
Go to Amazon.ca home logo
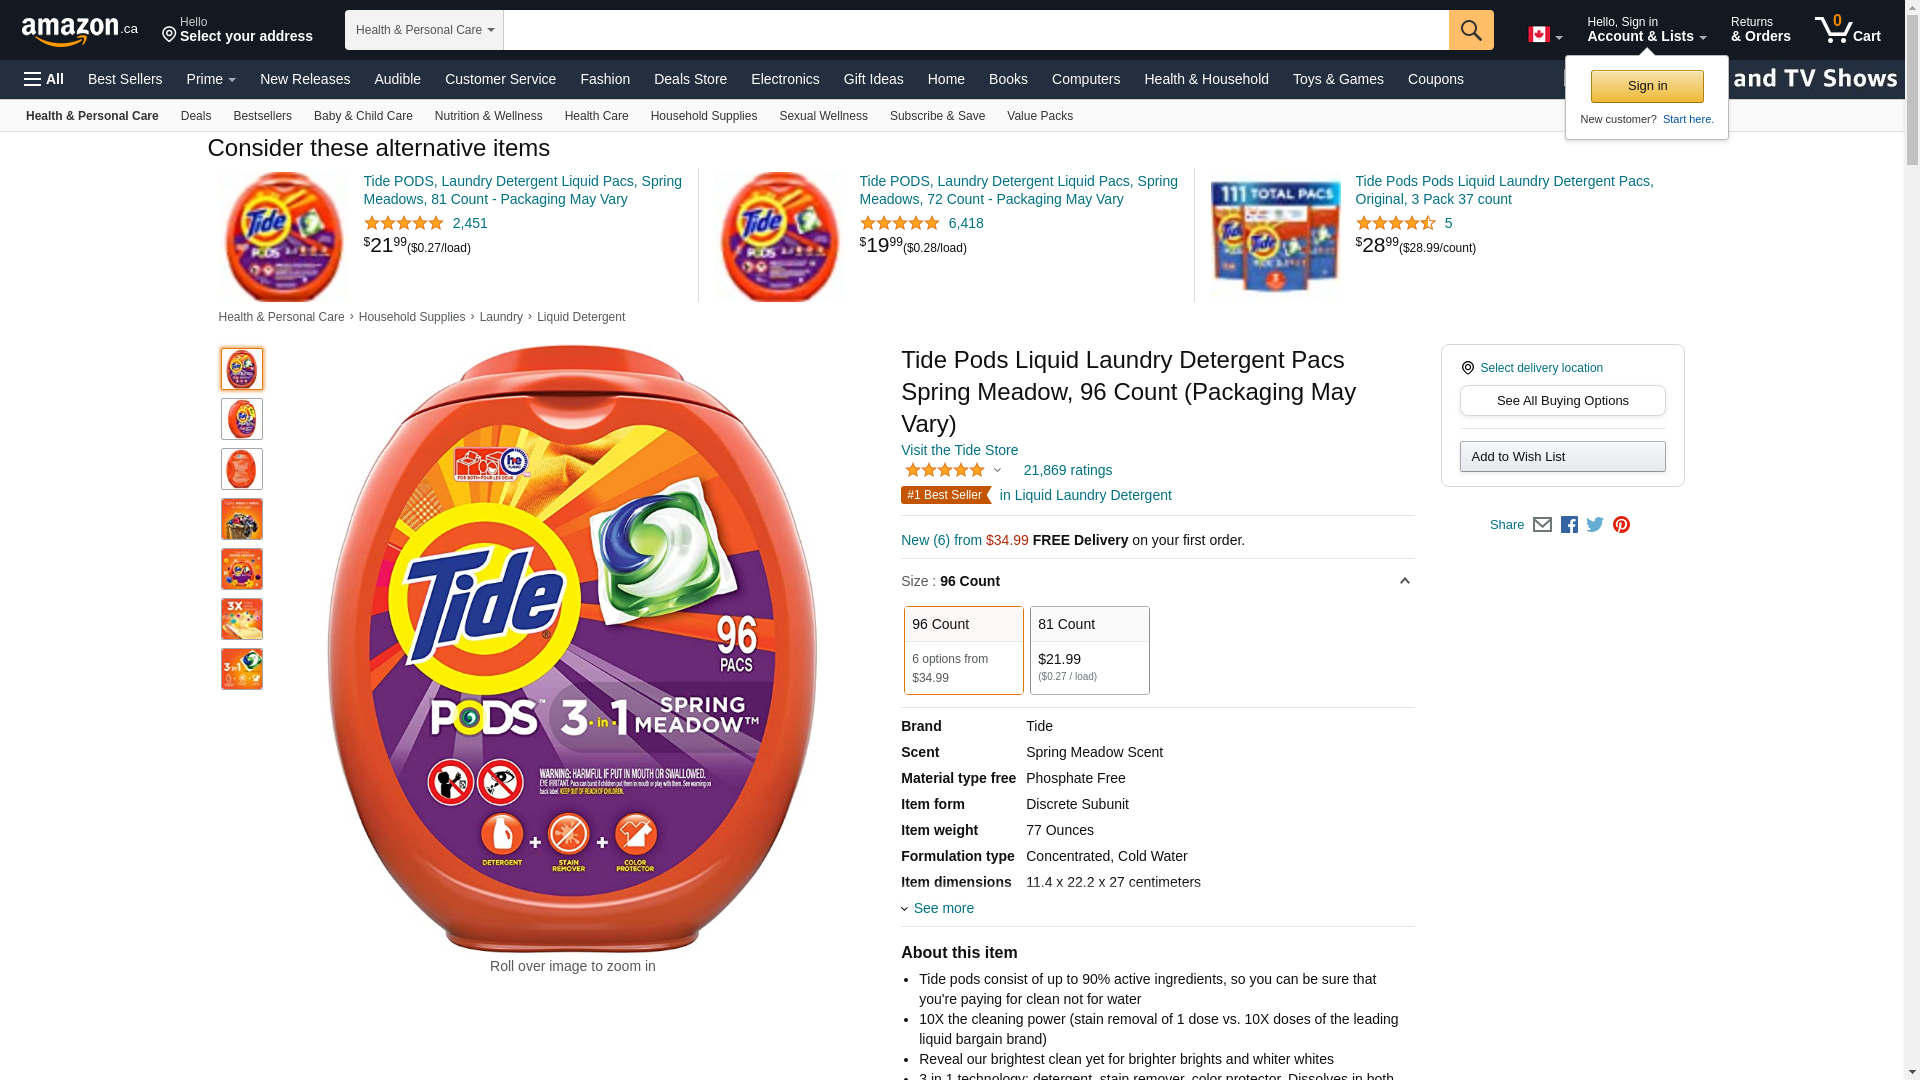[80, 30]
